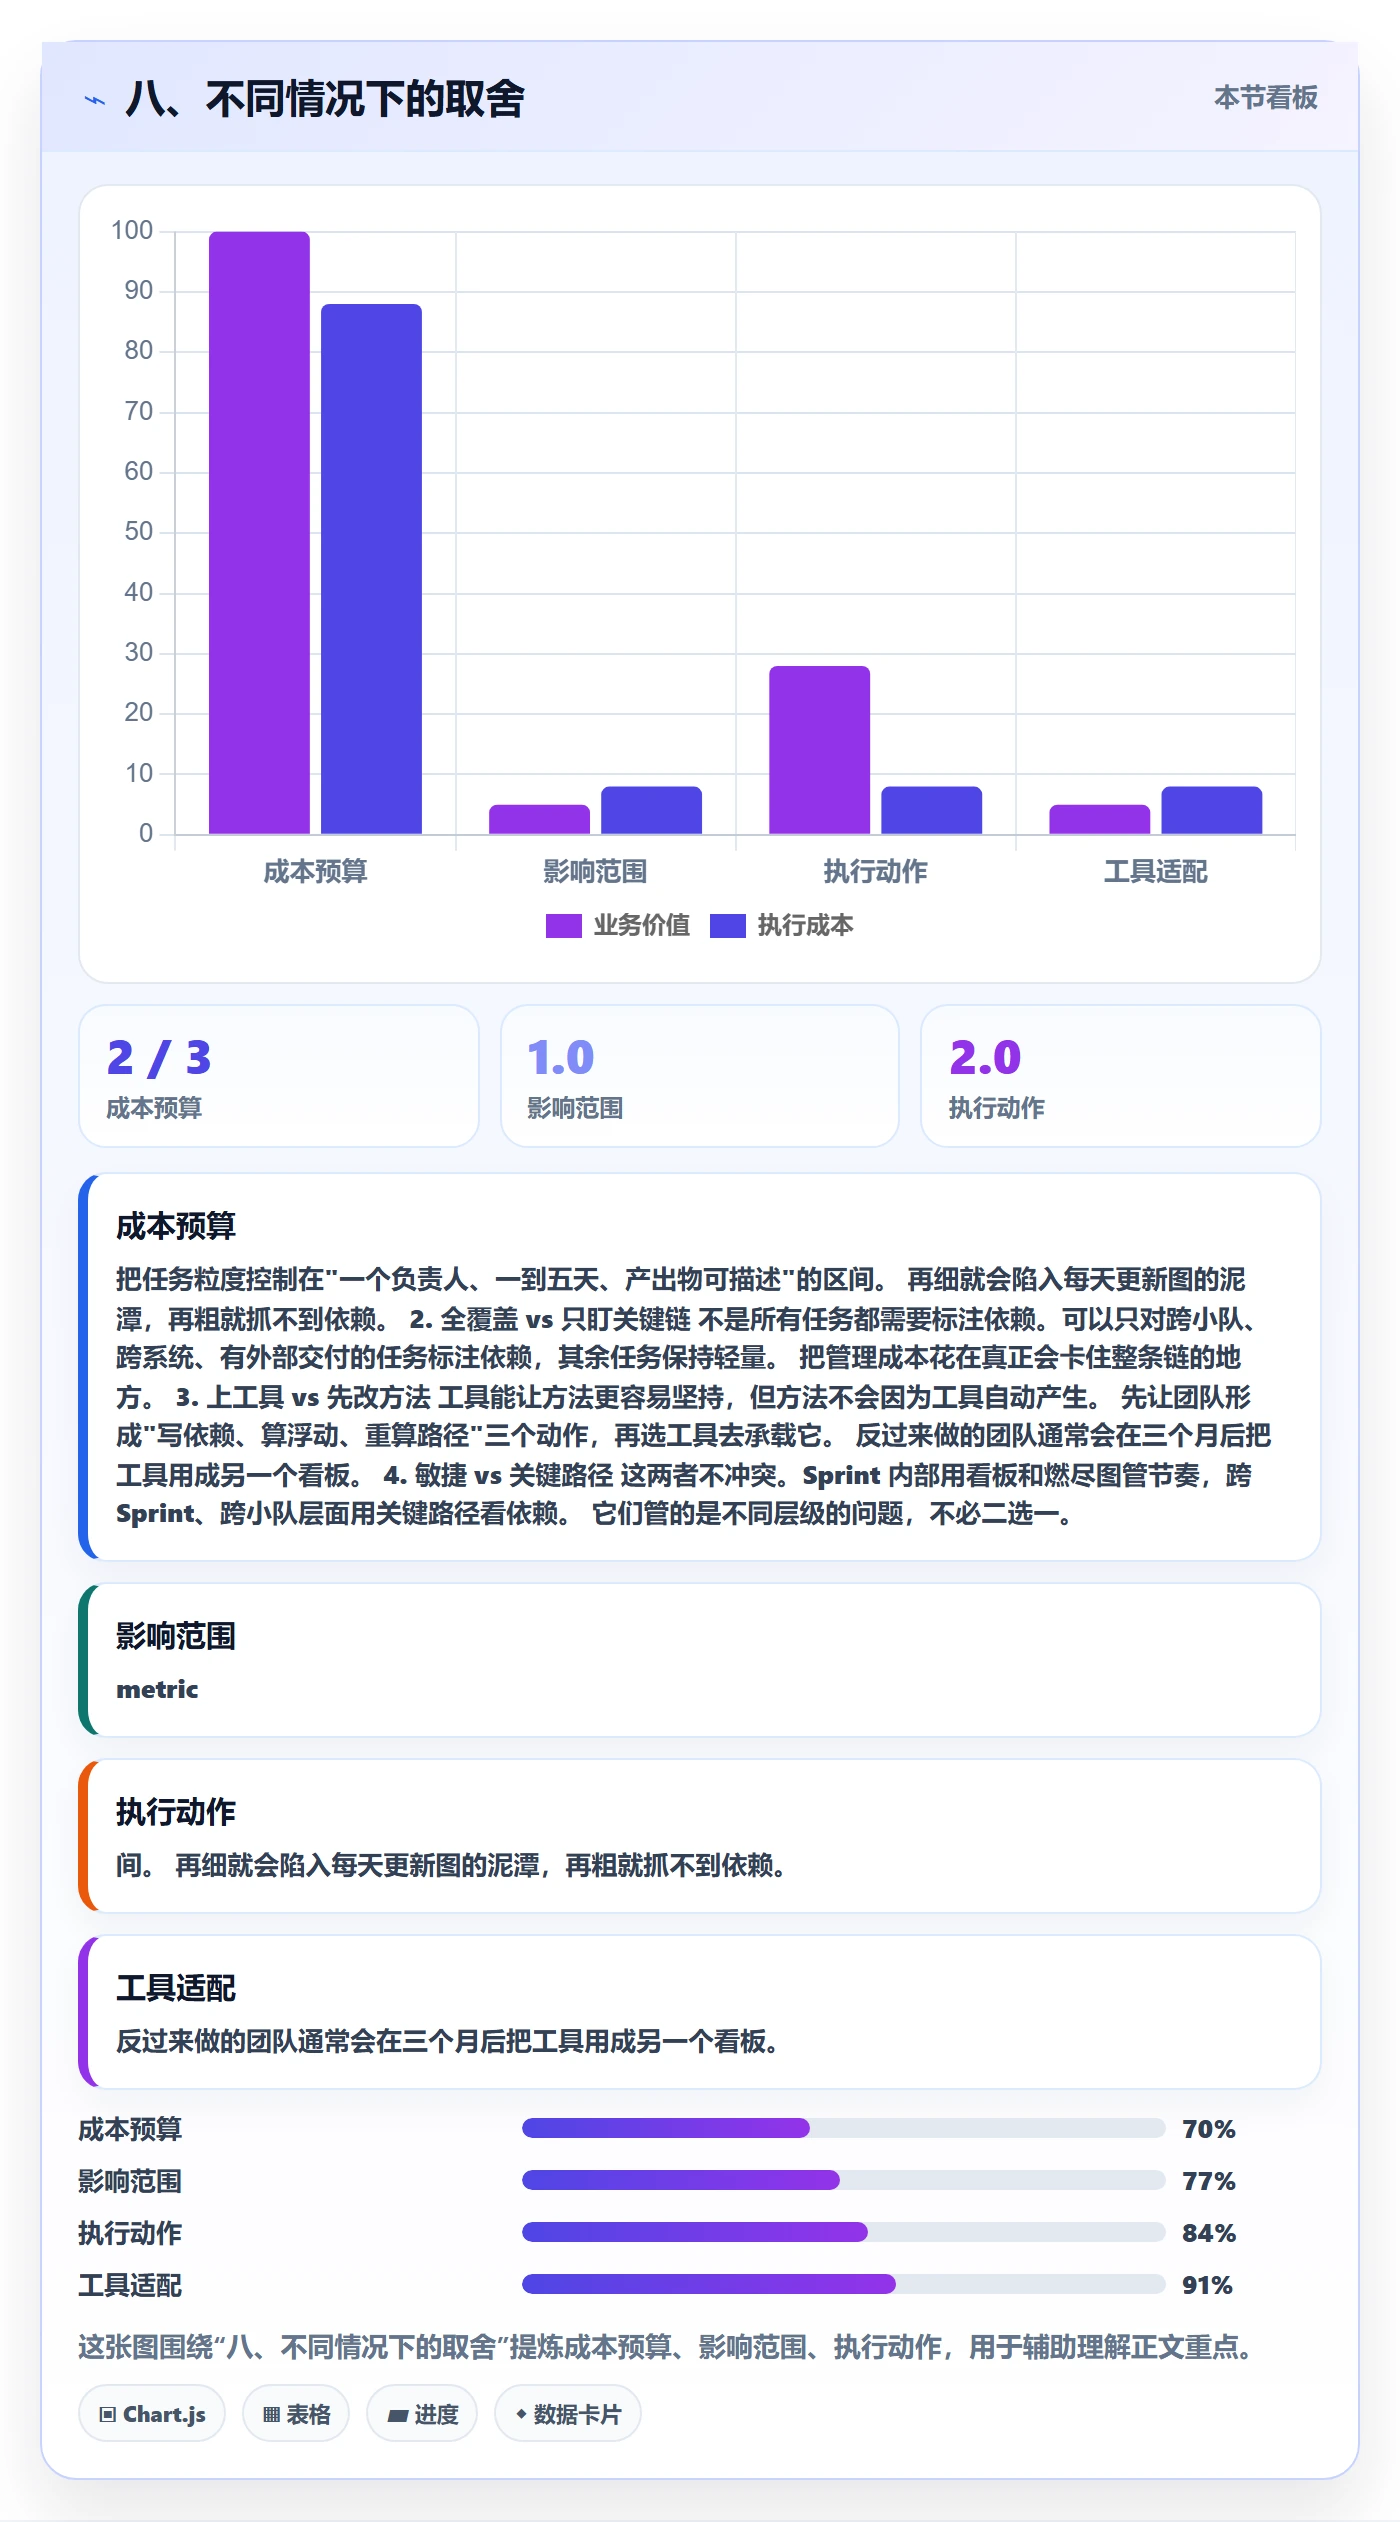Click the grid icon inside the 表格 chip
Viewport: 1400px width, 2522px height.
[x=271, y=2415]
